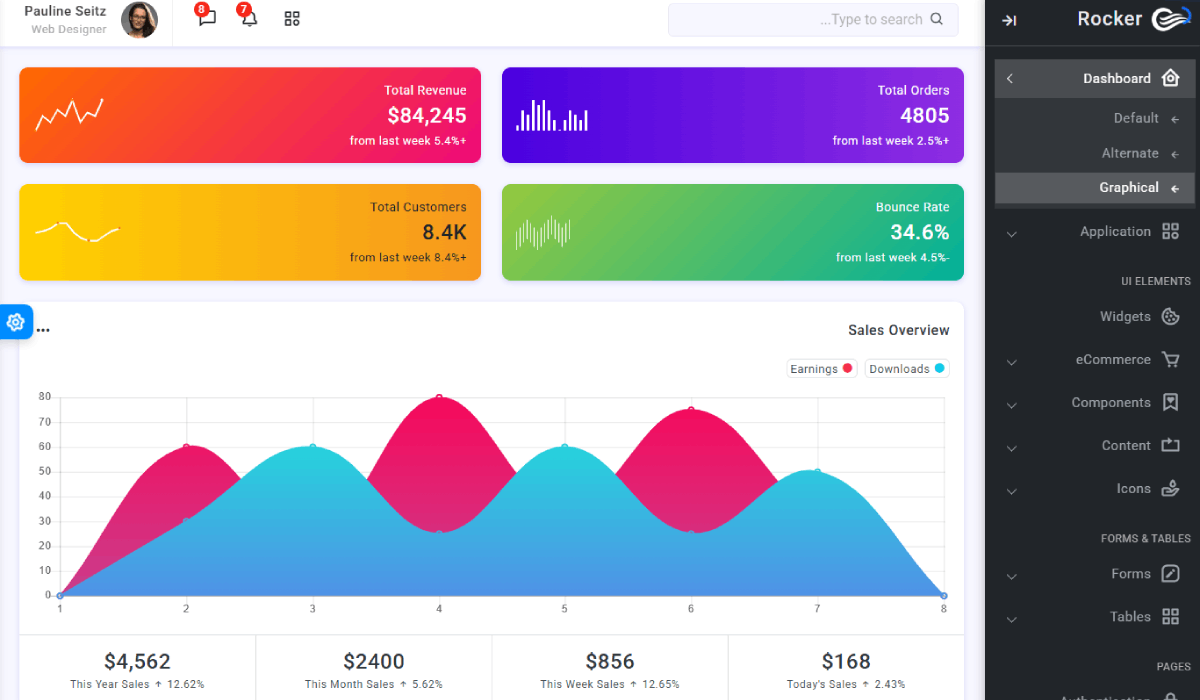Click the Application grid icon in sidebar
Viewport: 1200px width, 700px height.
pyautogui.click(x=1171, y=231)
